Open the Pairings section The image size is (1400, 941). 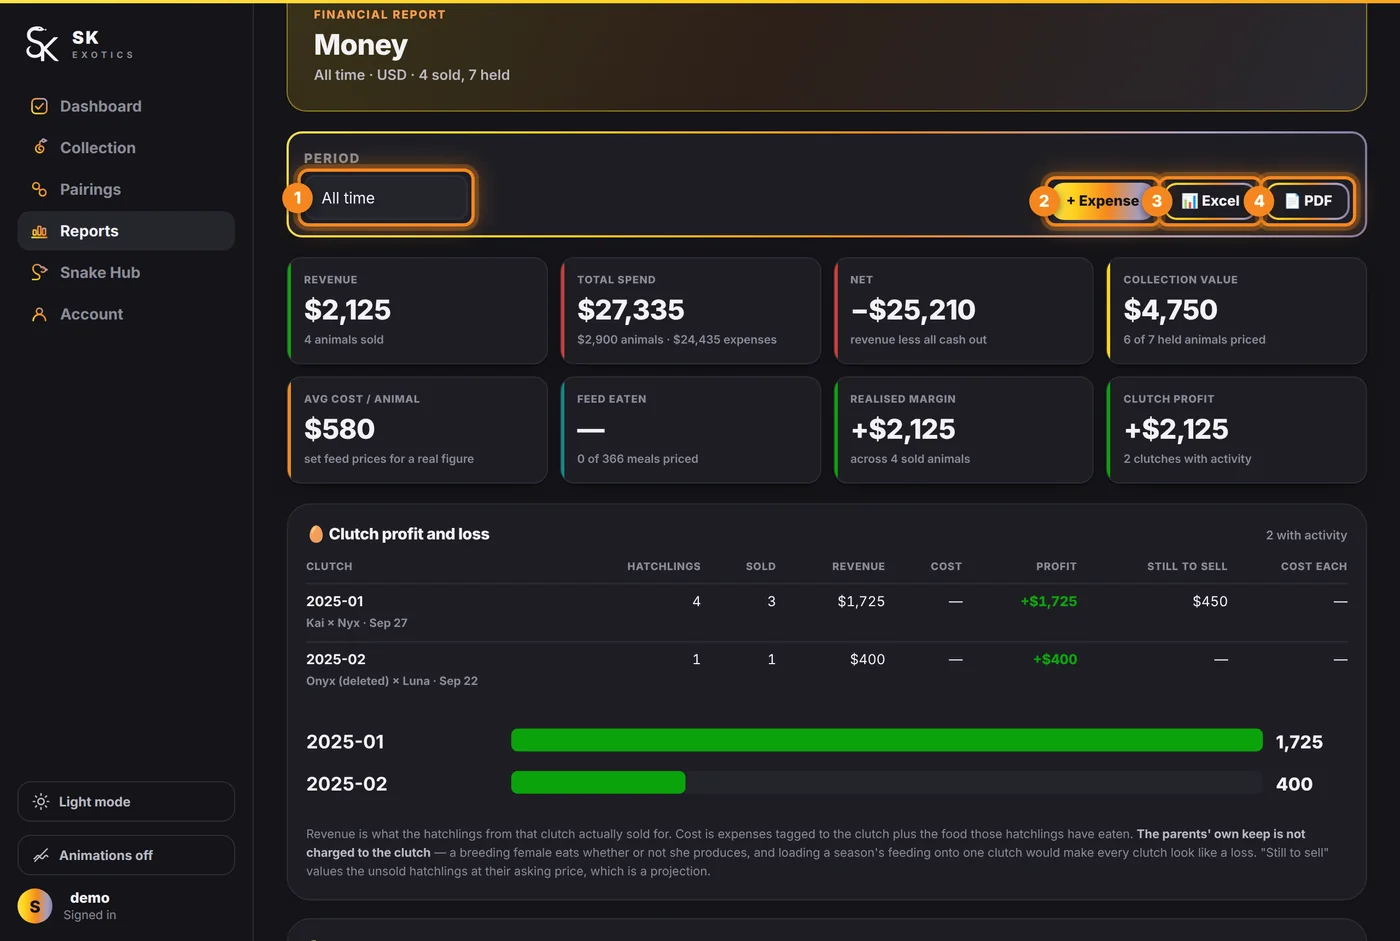tap(126, 189)
